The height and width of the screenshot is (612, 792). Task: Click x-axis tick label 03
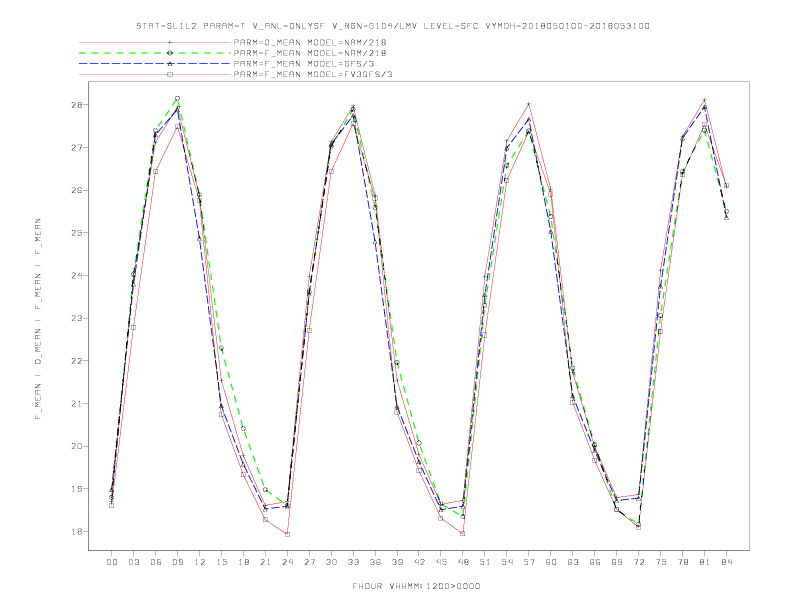133,562
